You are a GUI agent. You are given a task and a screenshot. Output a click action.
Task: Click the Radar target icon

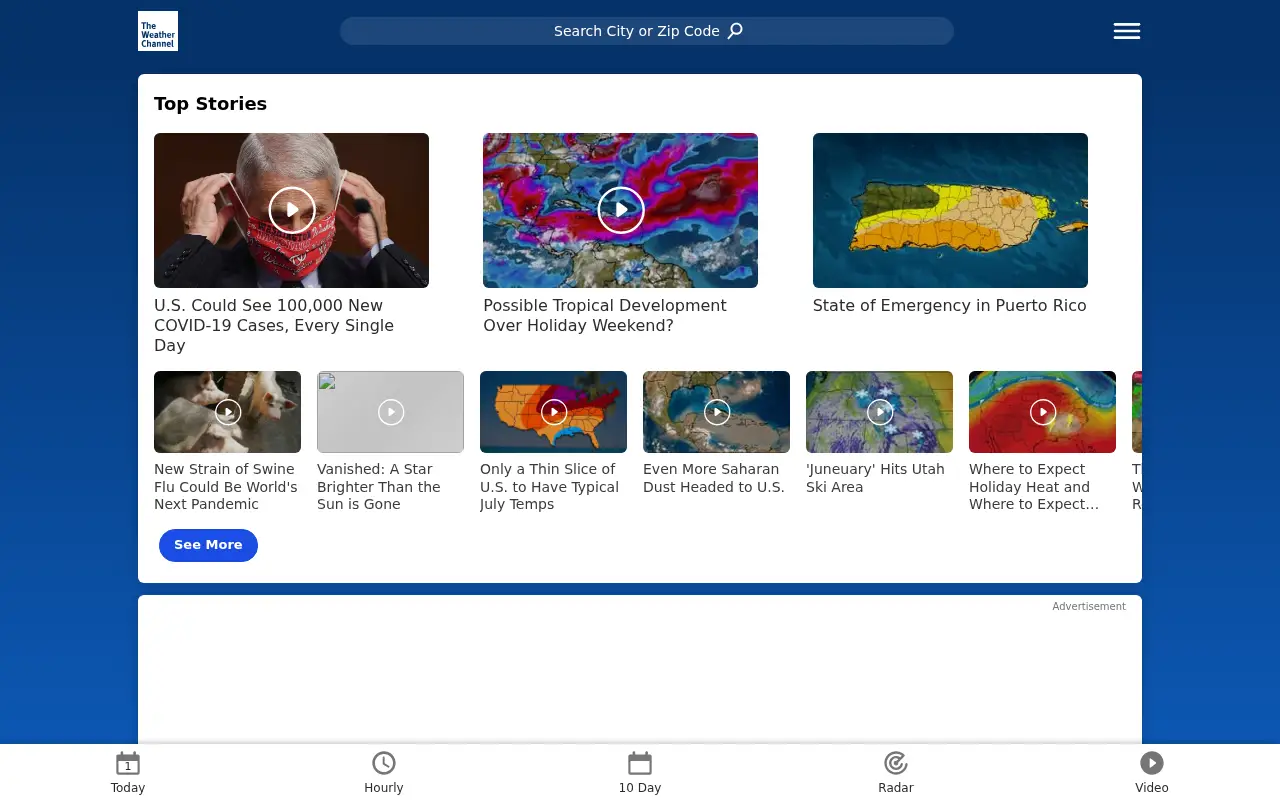pyautogui.click(x=896, y=764)
